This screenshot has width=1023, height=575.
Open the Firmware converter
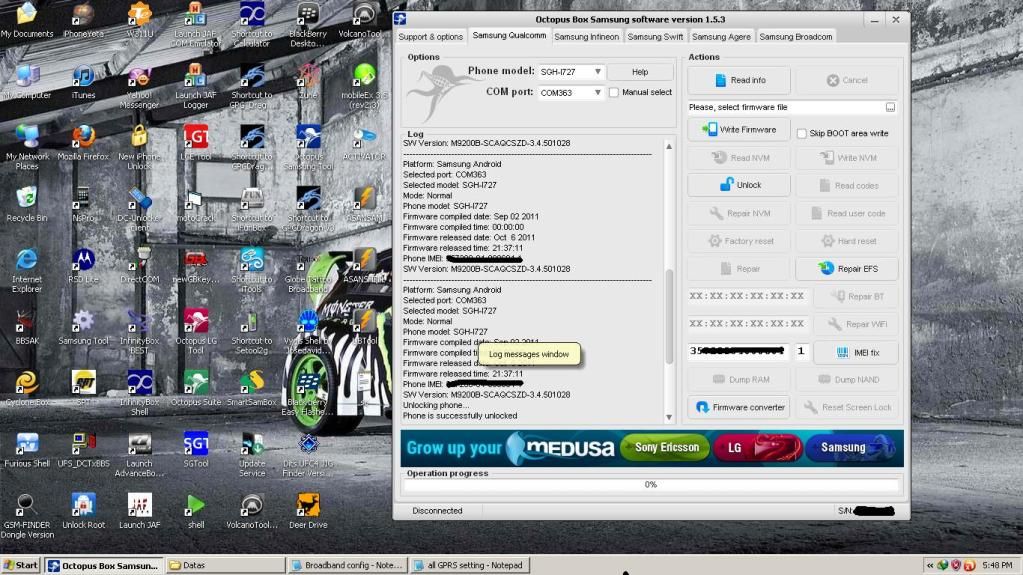[739, 407]
